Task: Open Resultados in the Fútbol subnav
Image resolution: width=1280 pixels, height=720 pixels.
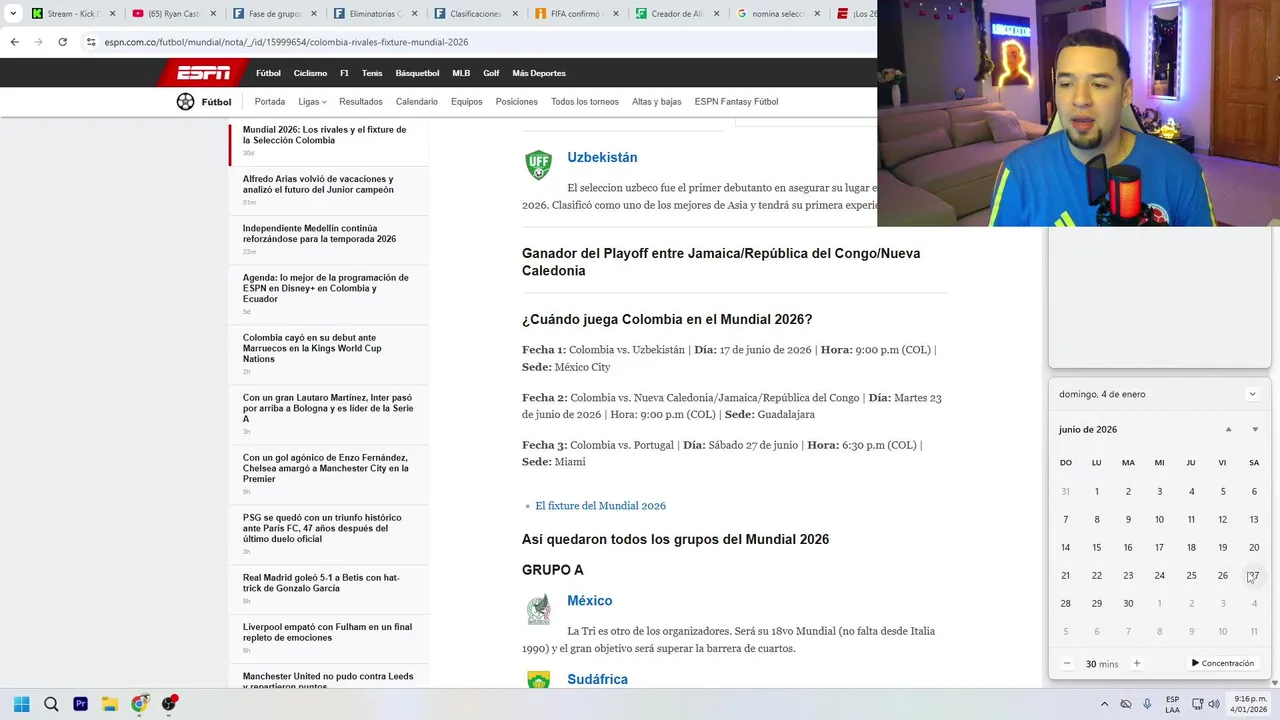Action: 361,101
